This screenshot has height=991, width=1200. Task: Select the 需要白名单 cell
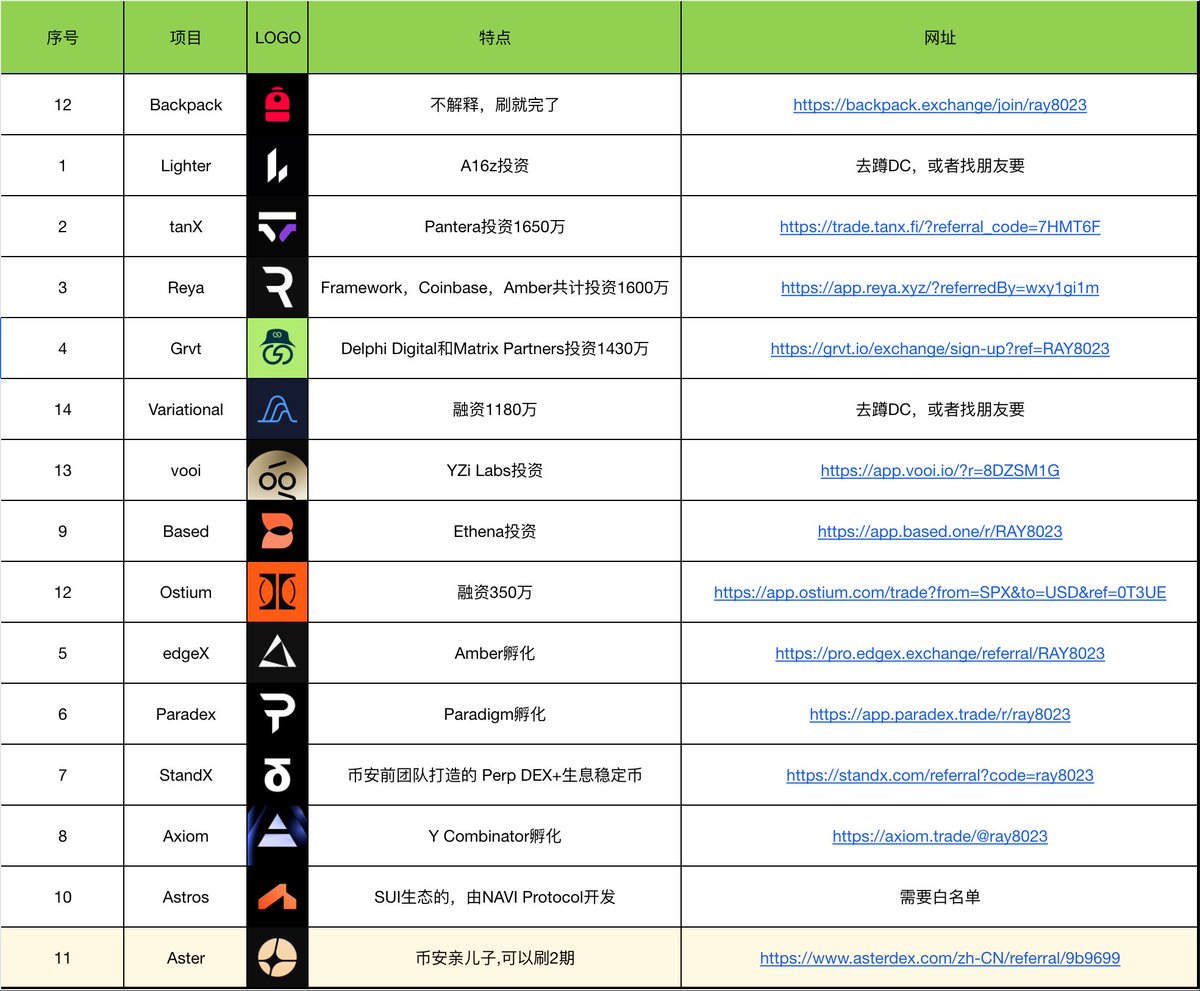point(940,898)
